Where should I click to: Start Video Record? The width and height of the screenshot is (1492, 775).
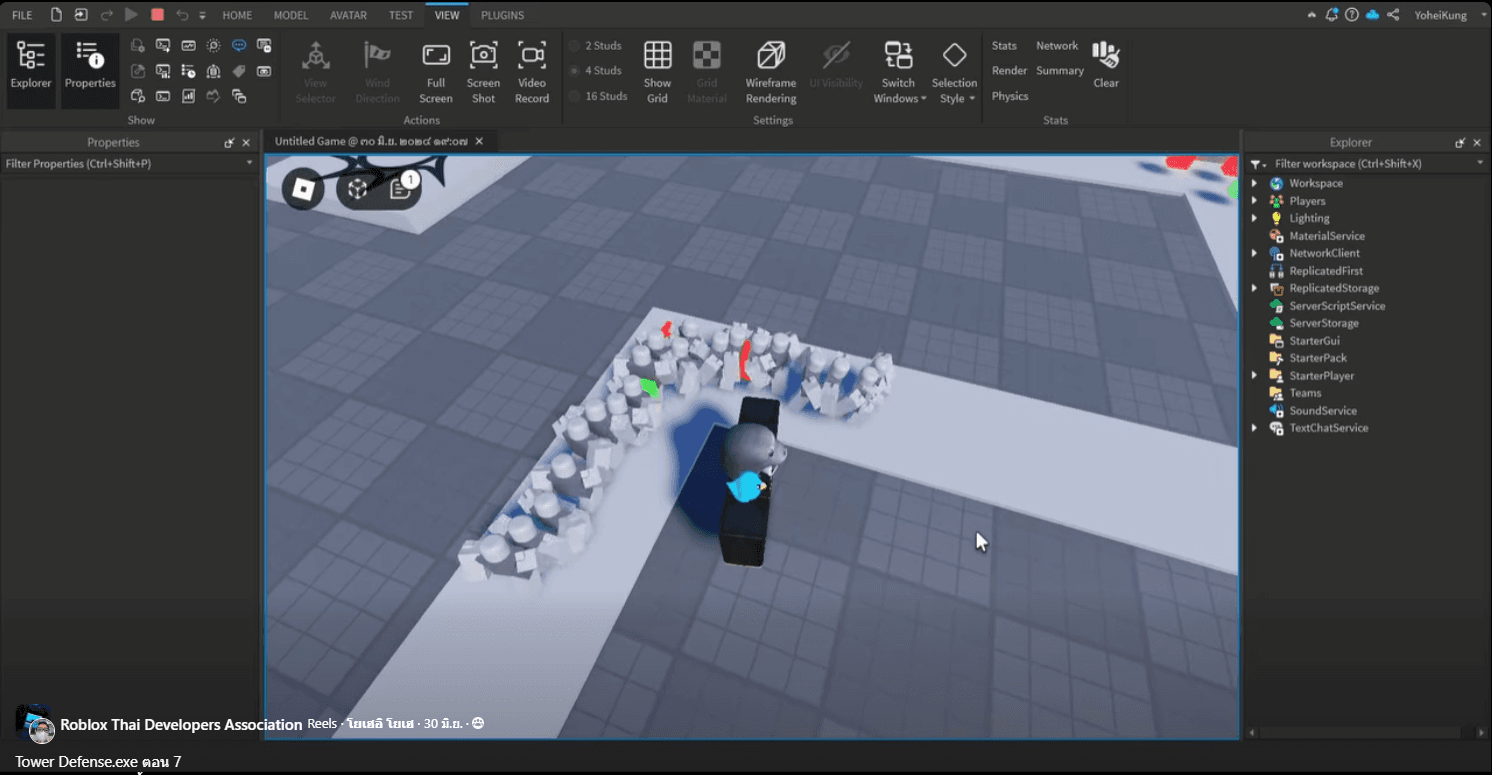532,72
